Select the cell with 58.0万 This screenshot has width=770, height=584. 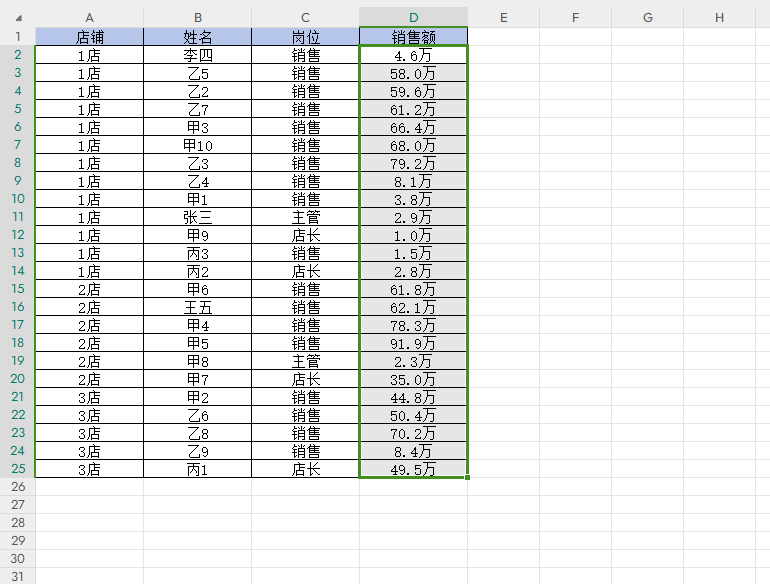point(413,73)
